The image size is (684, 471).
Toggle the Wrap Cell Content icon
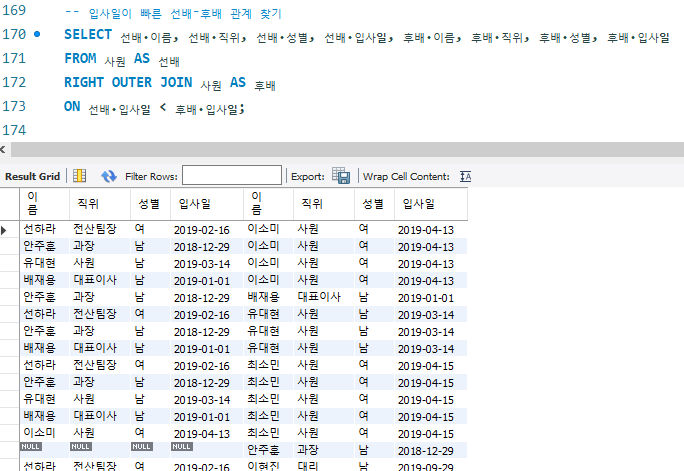pyautogui.click(x=465, y=176)
